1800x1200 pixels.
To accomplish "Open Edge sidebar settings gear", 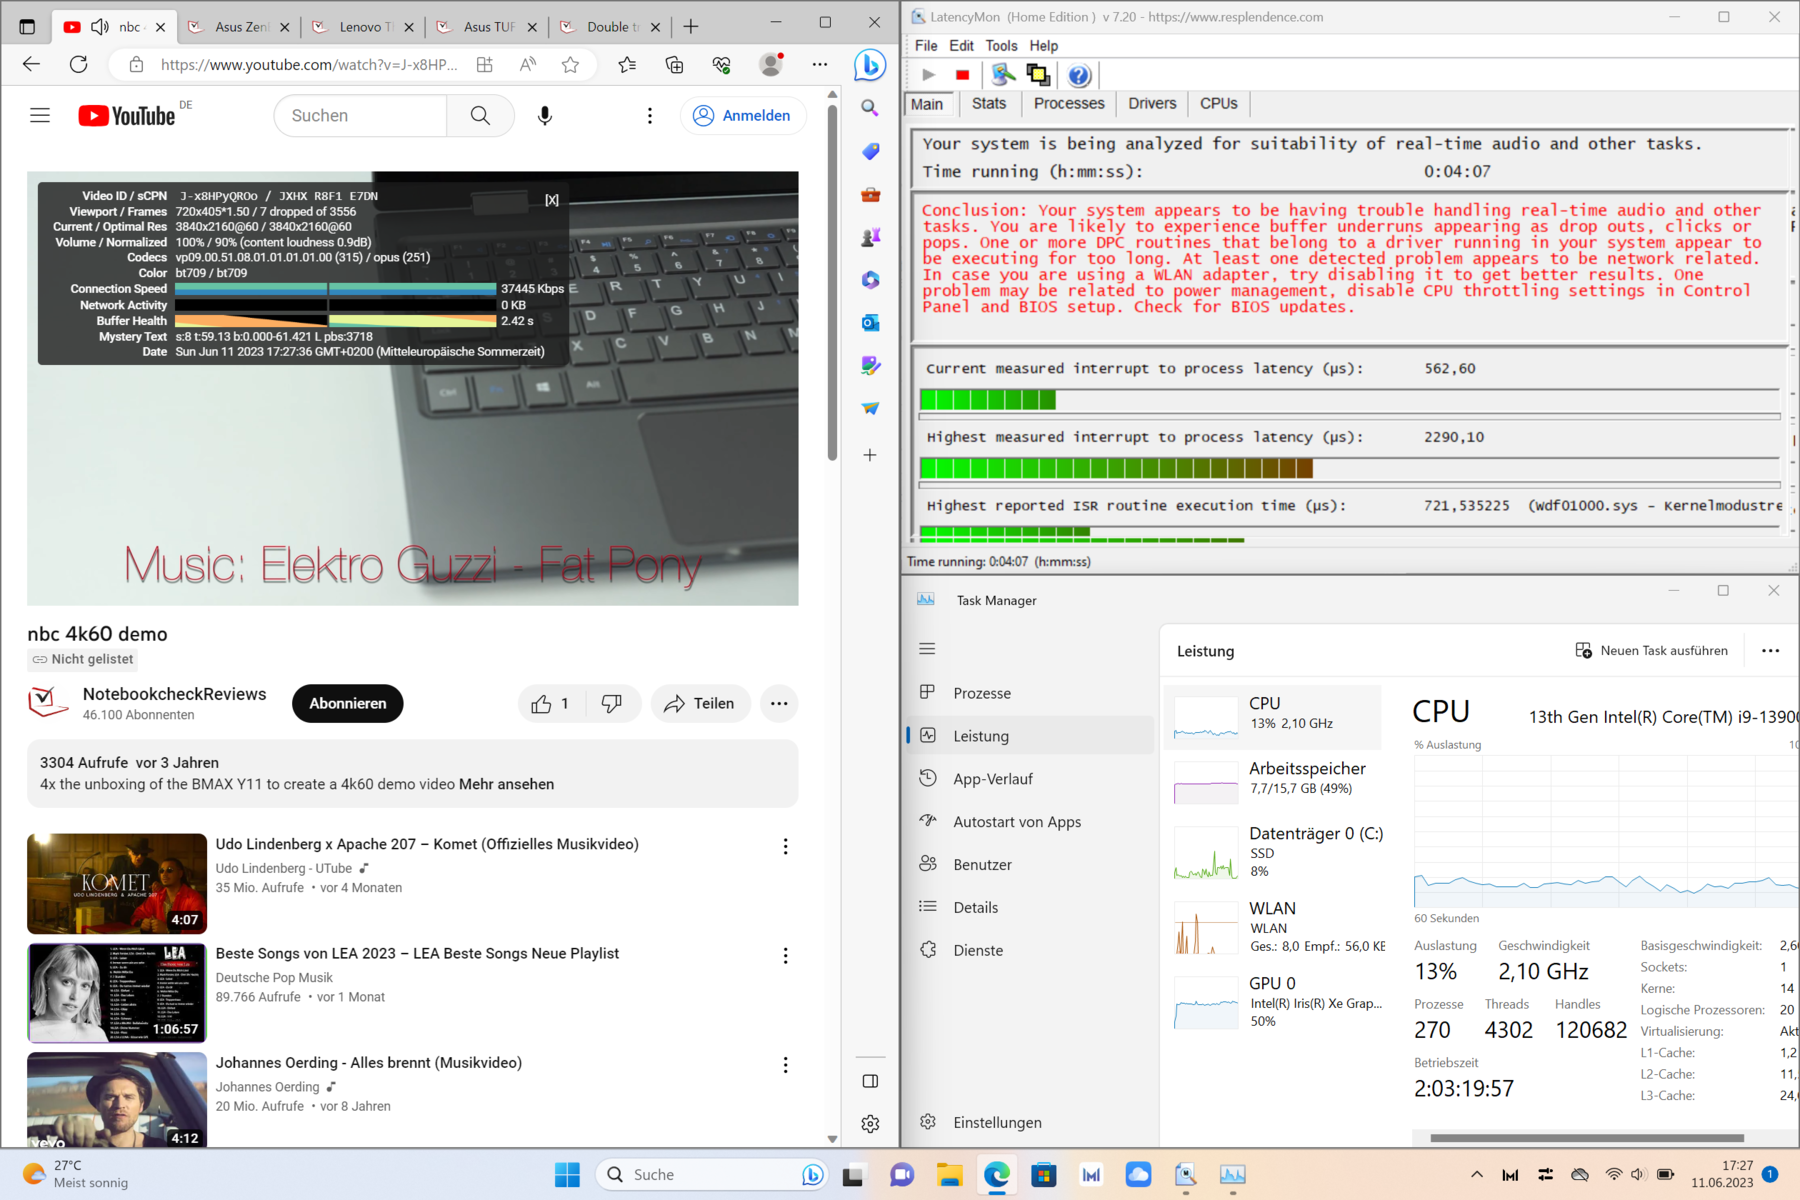I will [x=870, y=1124].
